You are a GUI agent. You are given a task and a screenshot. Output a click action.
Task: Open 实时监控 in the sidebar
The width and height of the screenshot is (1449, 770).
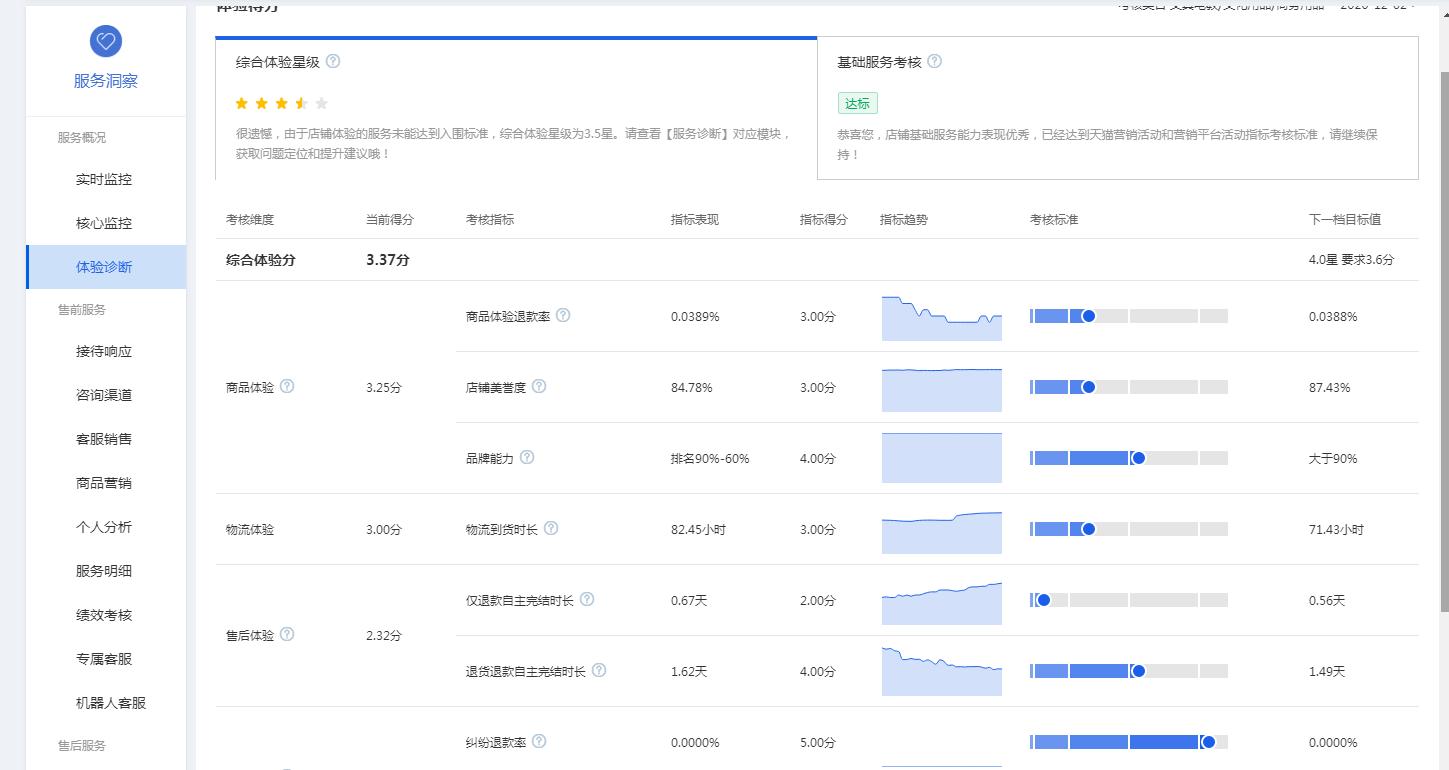(104, 180)
